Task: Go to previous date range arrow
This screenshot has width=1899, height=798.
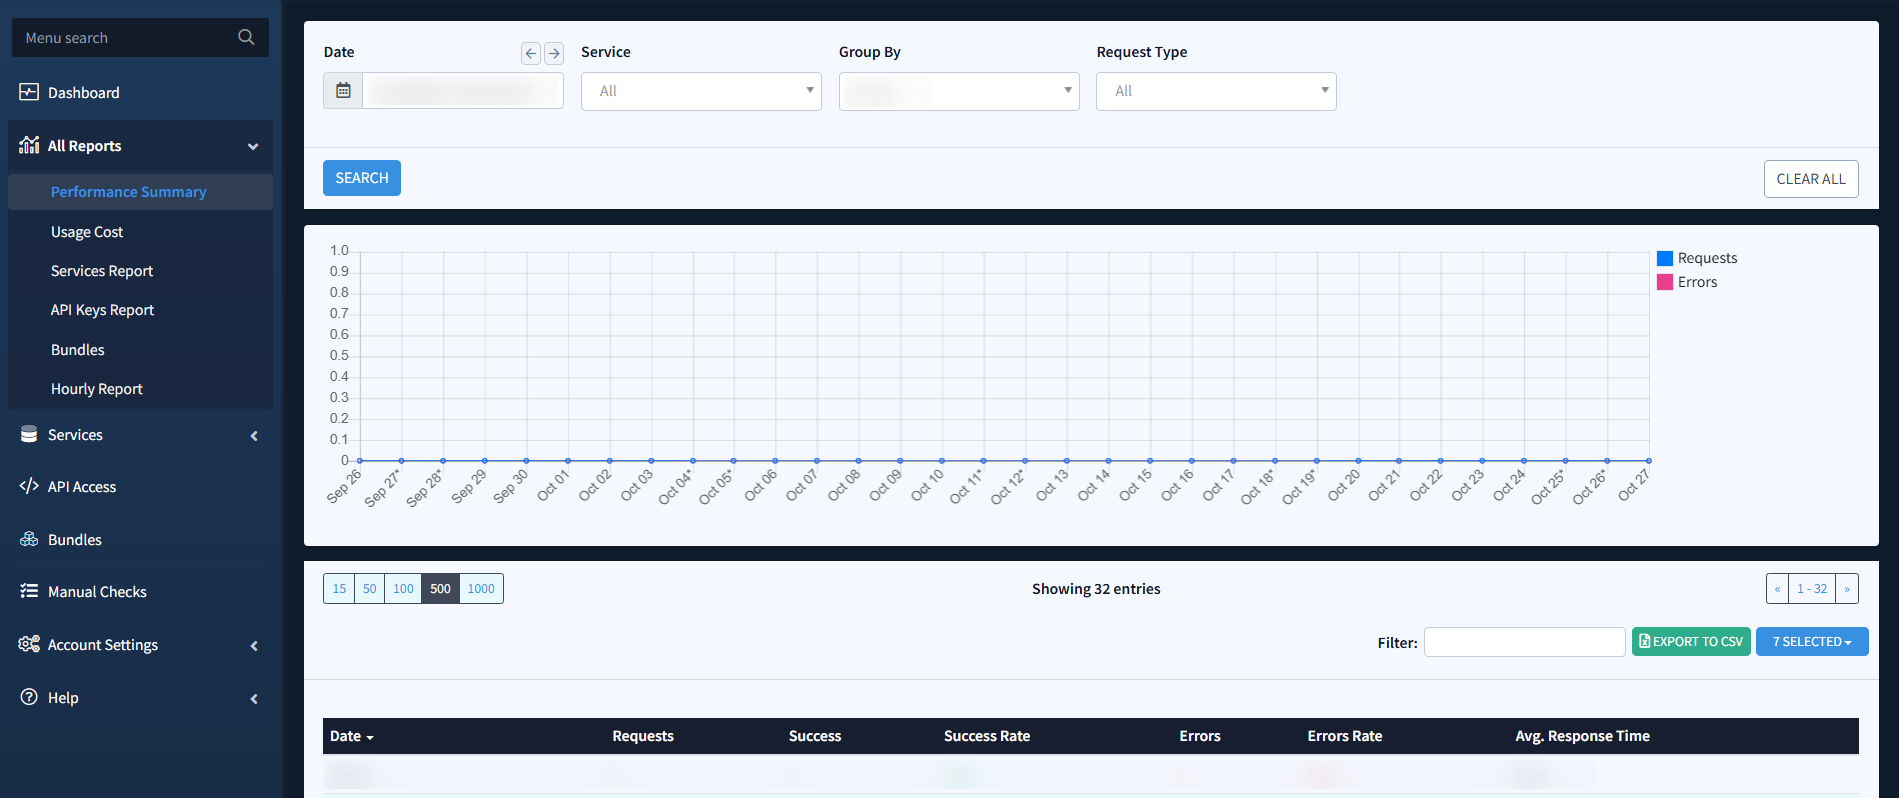Action: coord(531,54)
